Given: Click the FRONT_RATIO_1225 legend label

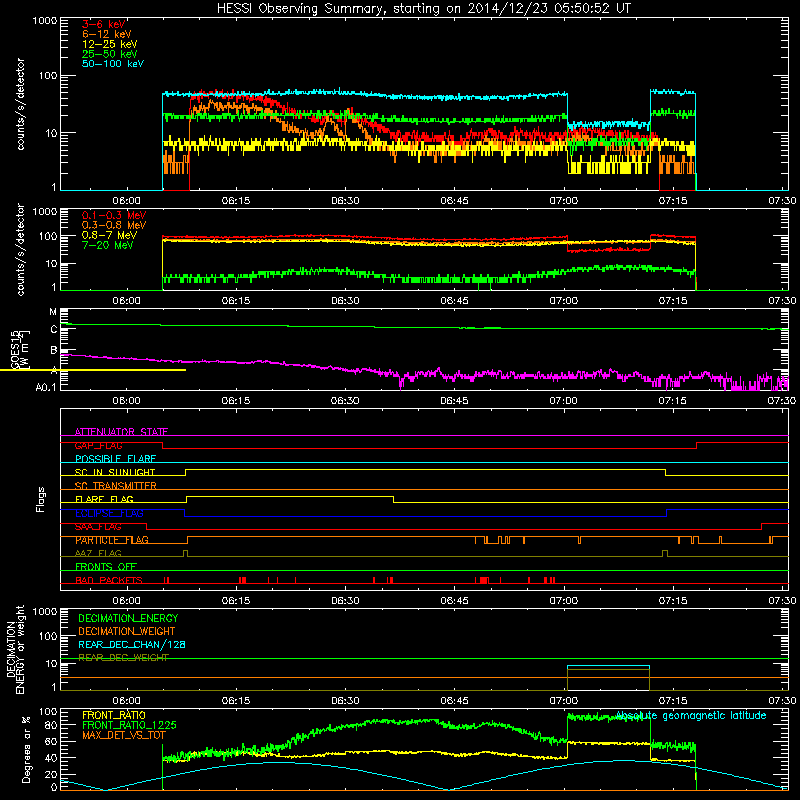Looking at the screenshot, I should point(129,725).
